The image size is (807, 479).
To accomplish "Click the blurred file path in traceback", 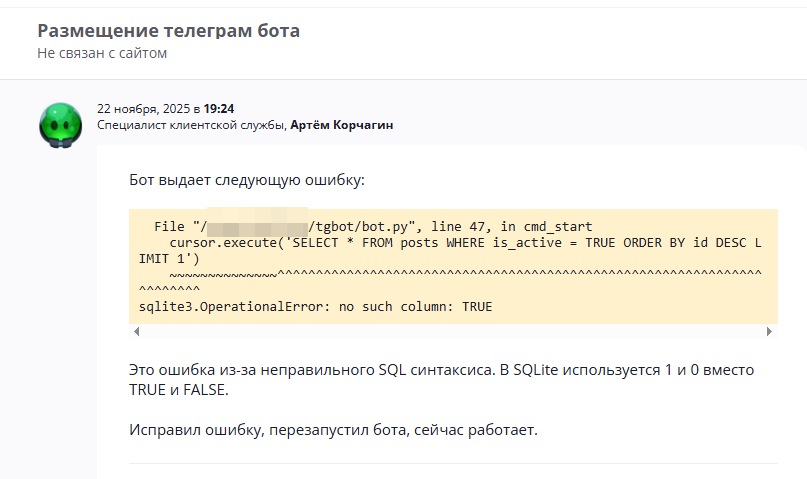I will click(257, 227).
